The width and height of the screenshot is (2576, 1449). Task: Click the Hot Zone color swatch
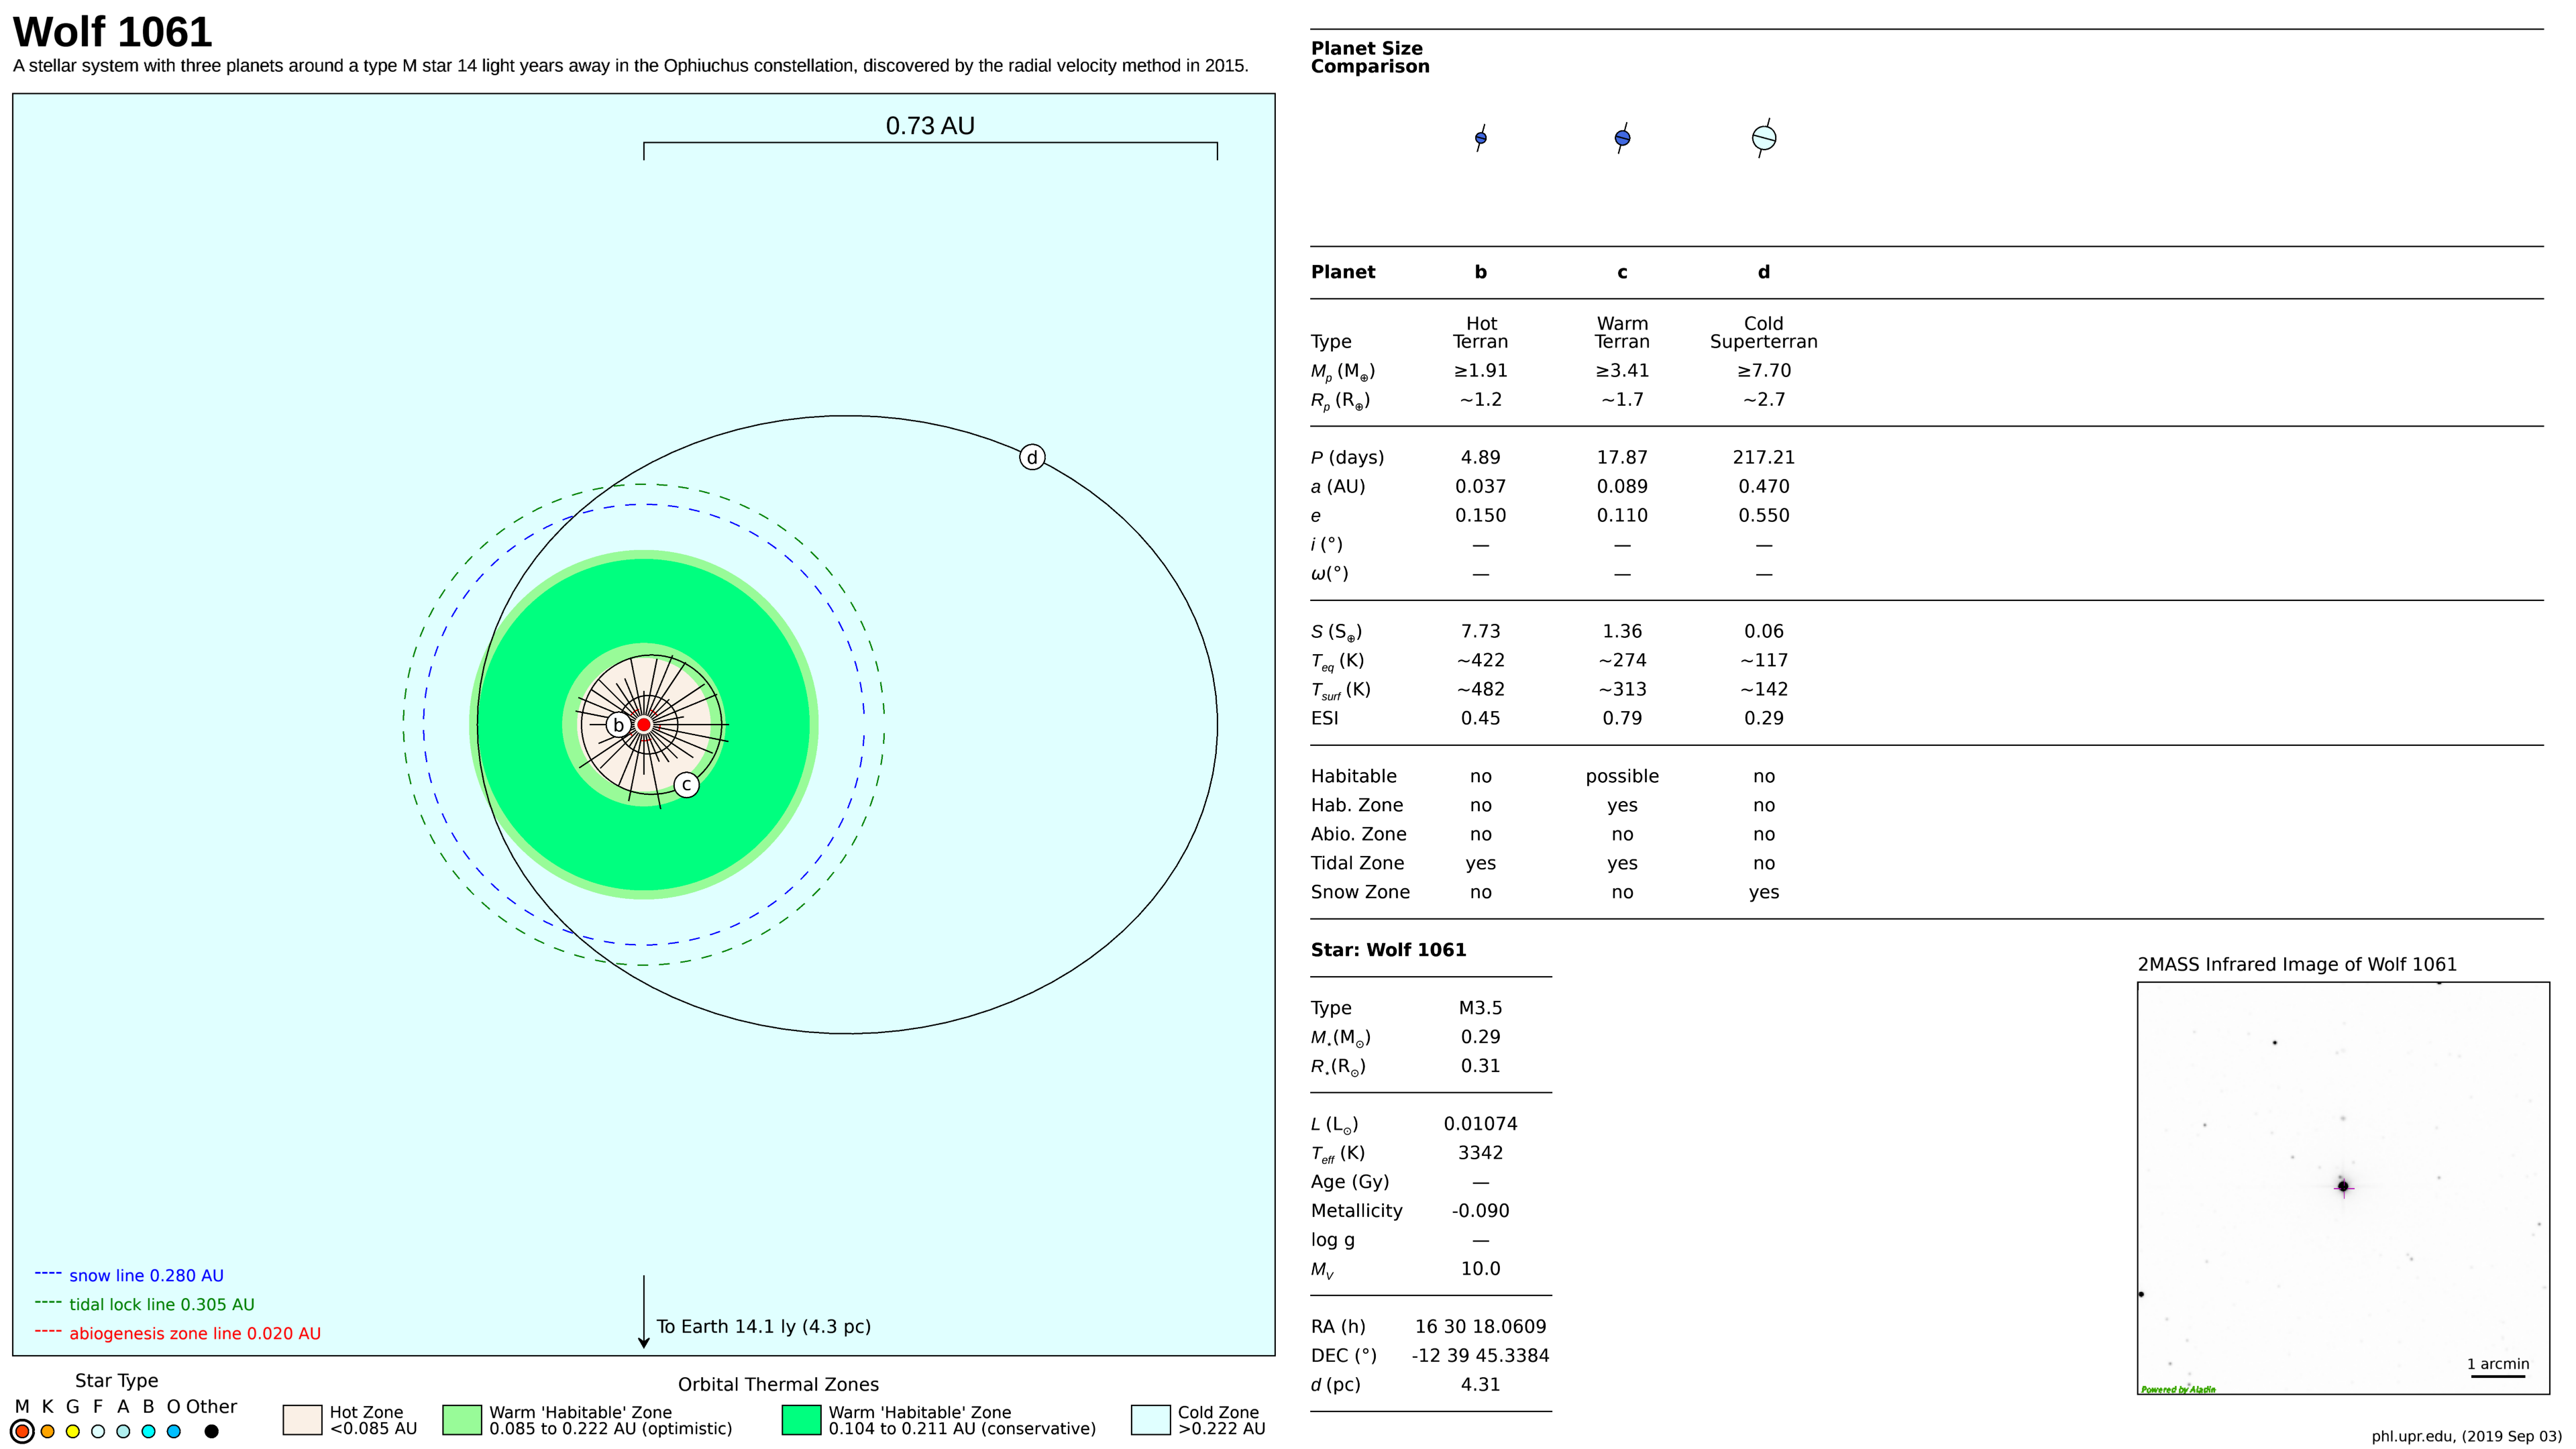pos(302,1420)
